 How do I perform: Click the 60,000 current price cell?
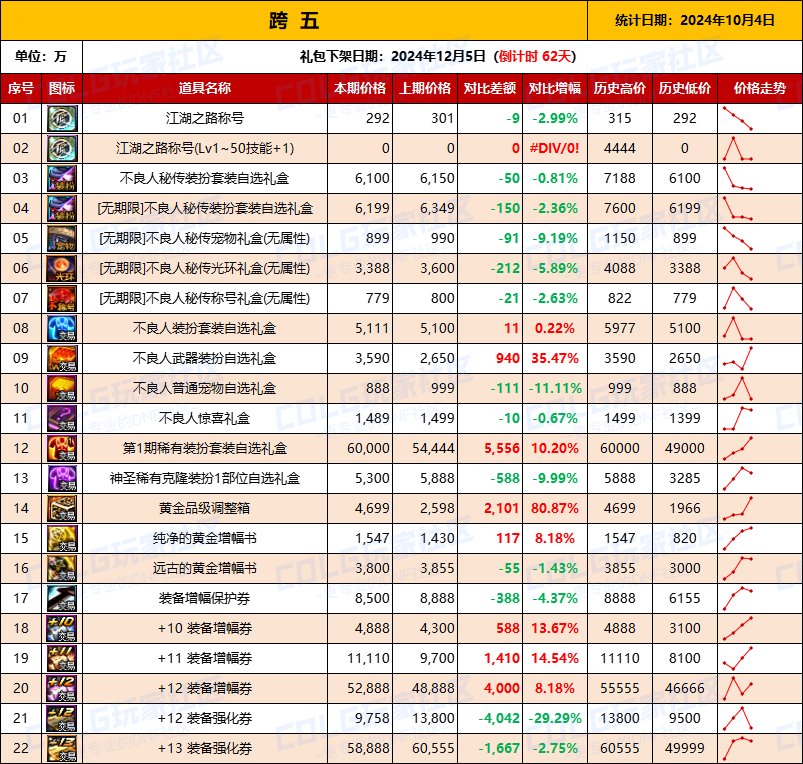tap(360, 448)
